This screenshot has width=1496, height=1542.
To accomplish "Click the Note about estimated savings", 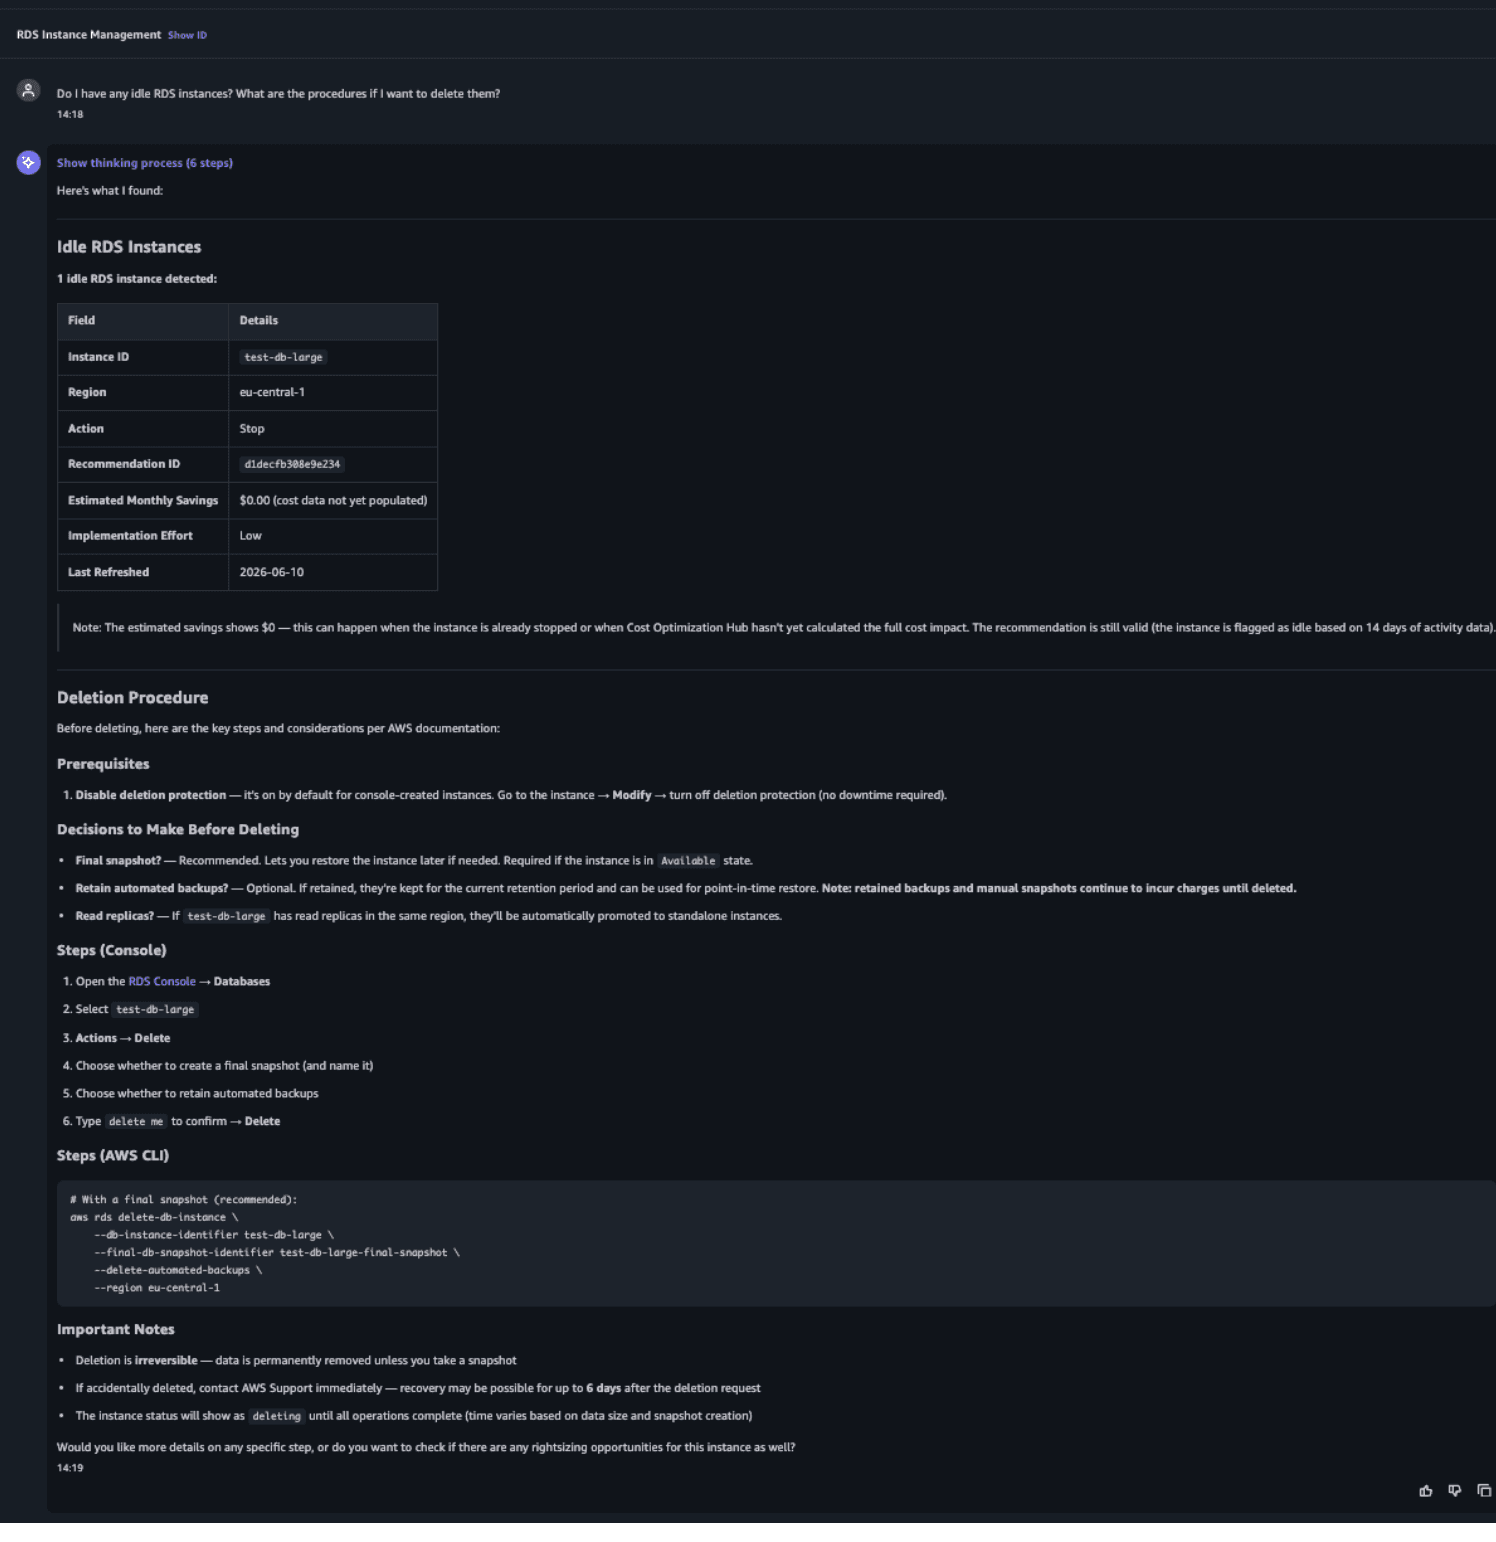I will (x=783, y=628).
